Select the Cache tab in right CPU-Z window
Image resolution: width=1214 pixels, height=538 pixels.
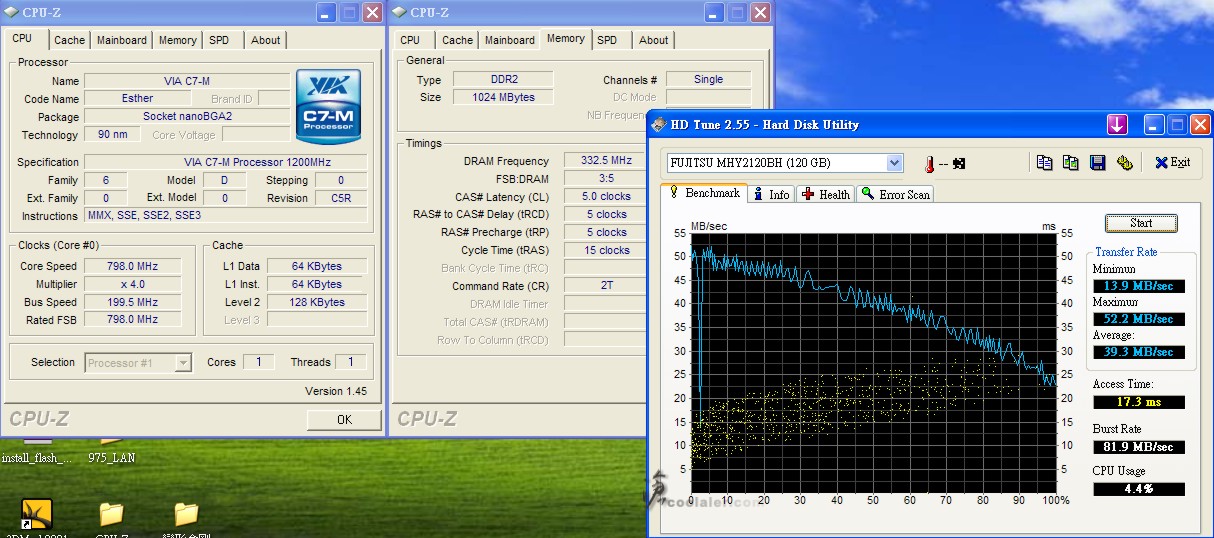(457, 40)
